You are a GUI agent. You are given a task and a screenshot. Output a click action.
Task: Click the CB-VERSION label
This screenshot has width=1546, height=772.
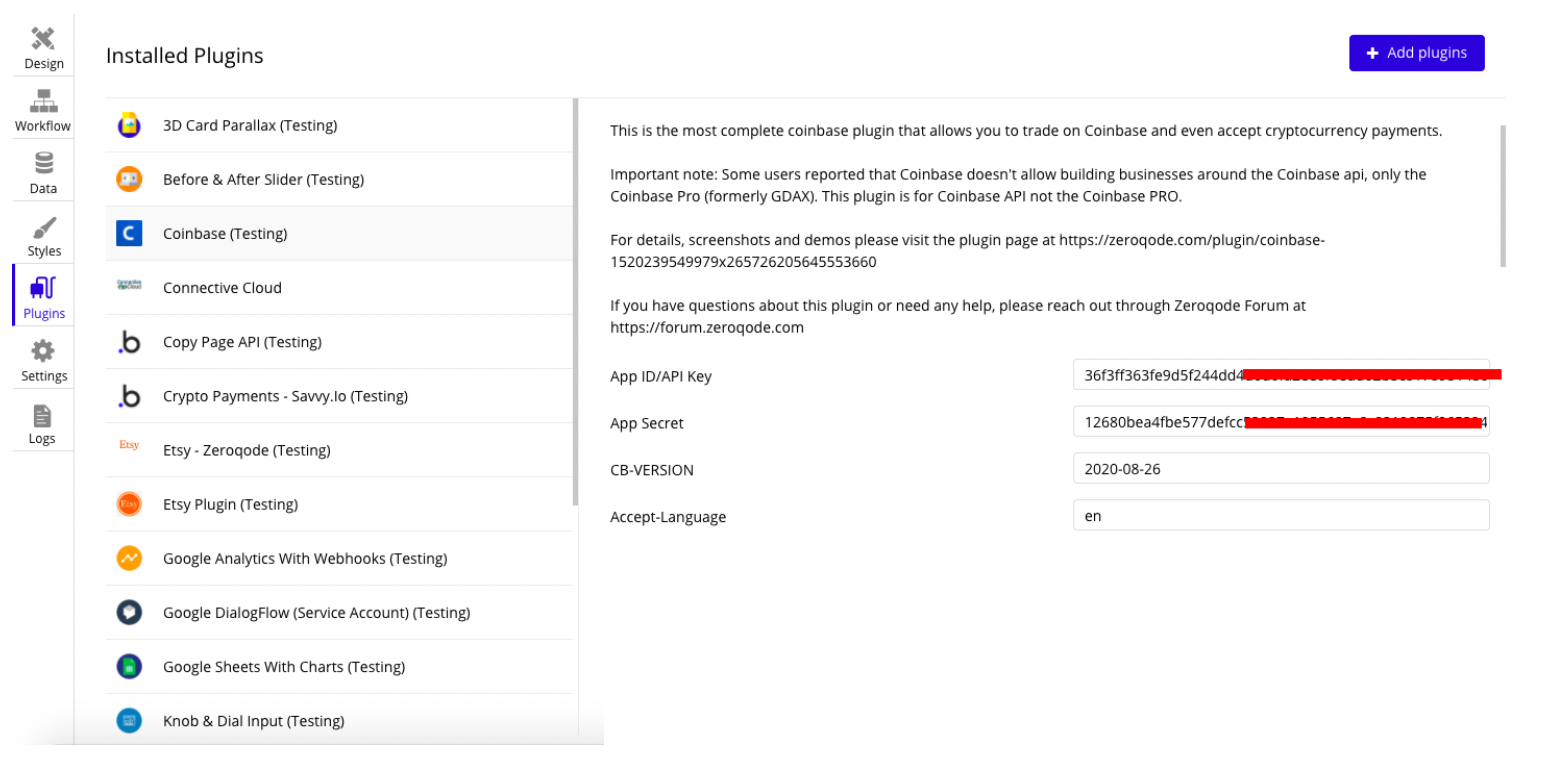pos(652,470)
